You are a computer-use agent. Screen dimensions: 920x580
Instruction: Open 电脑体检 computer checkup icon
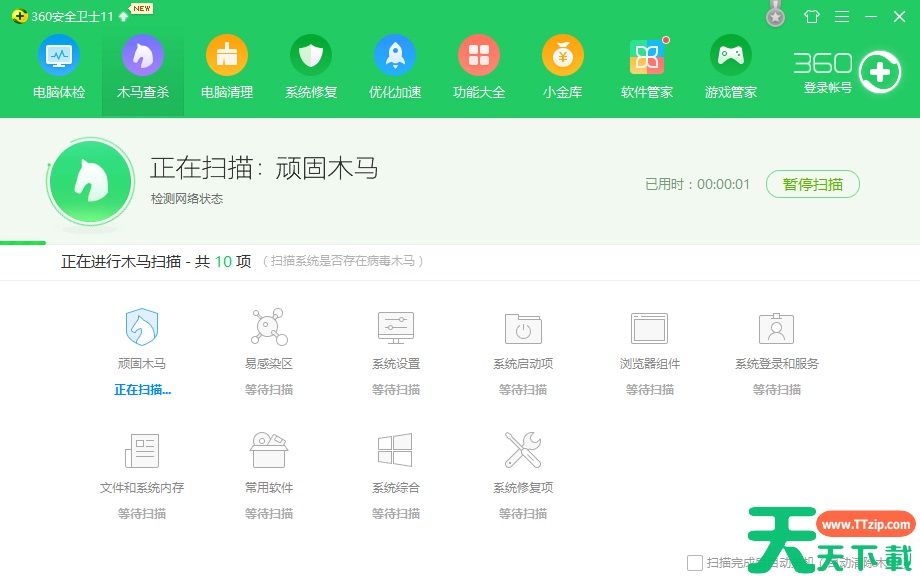point(59,56)
